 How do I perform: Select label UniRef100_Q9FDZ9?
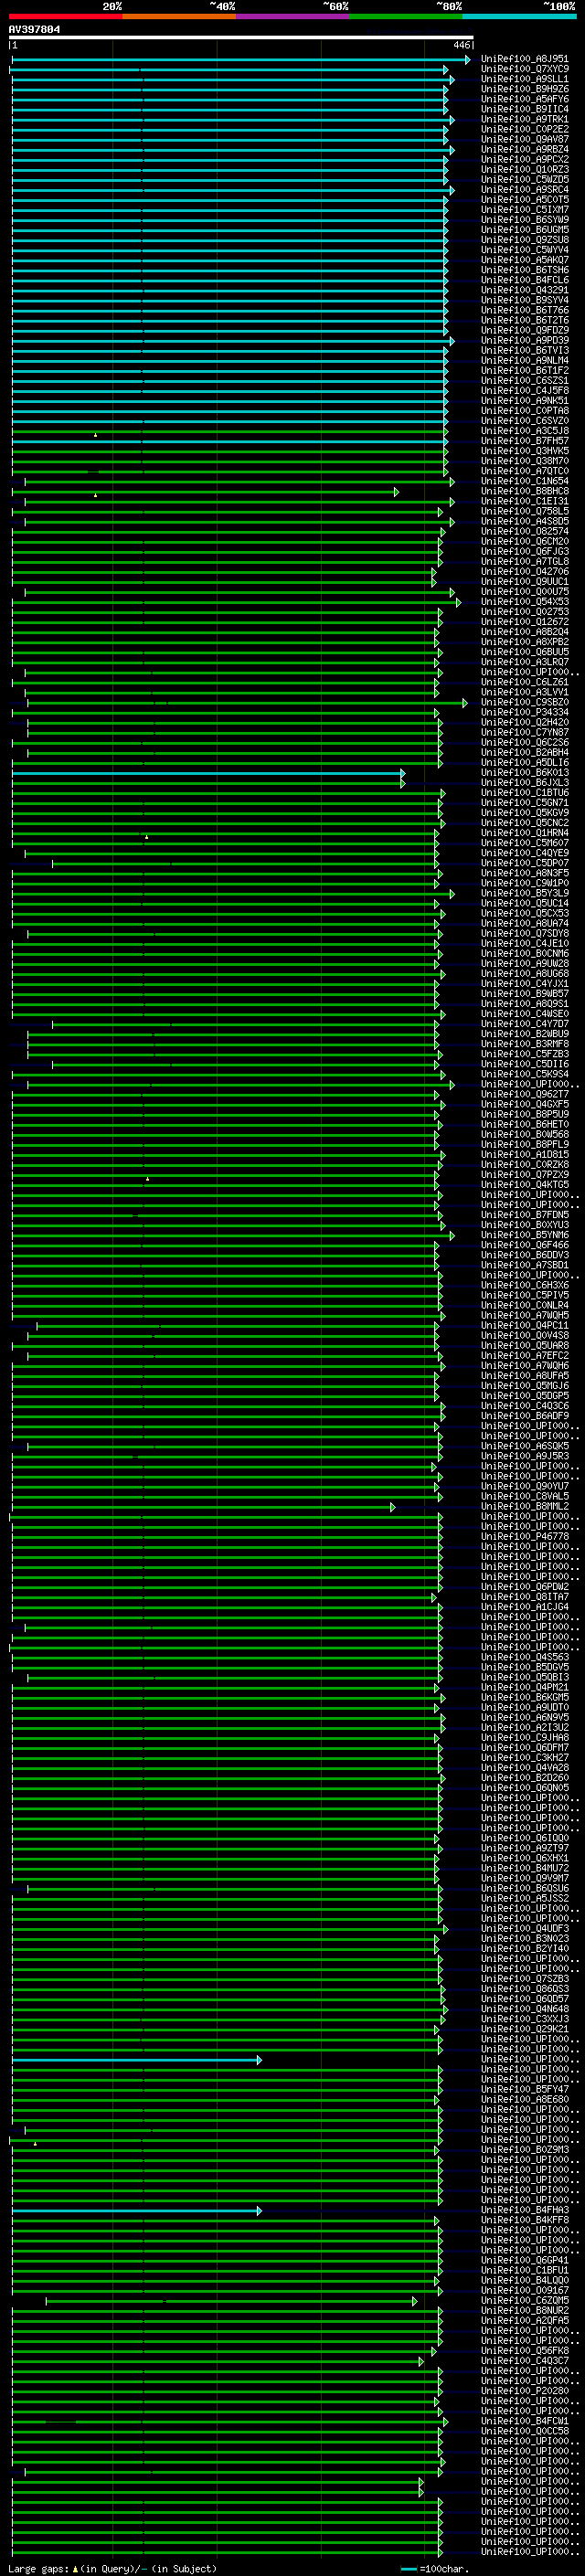524,330
